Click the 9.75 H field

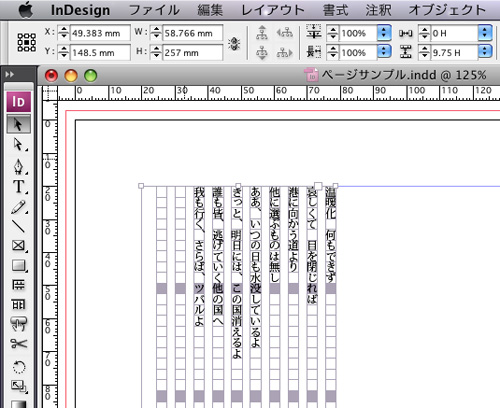454,53
